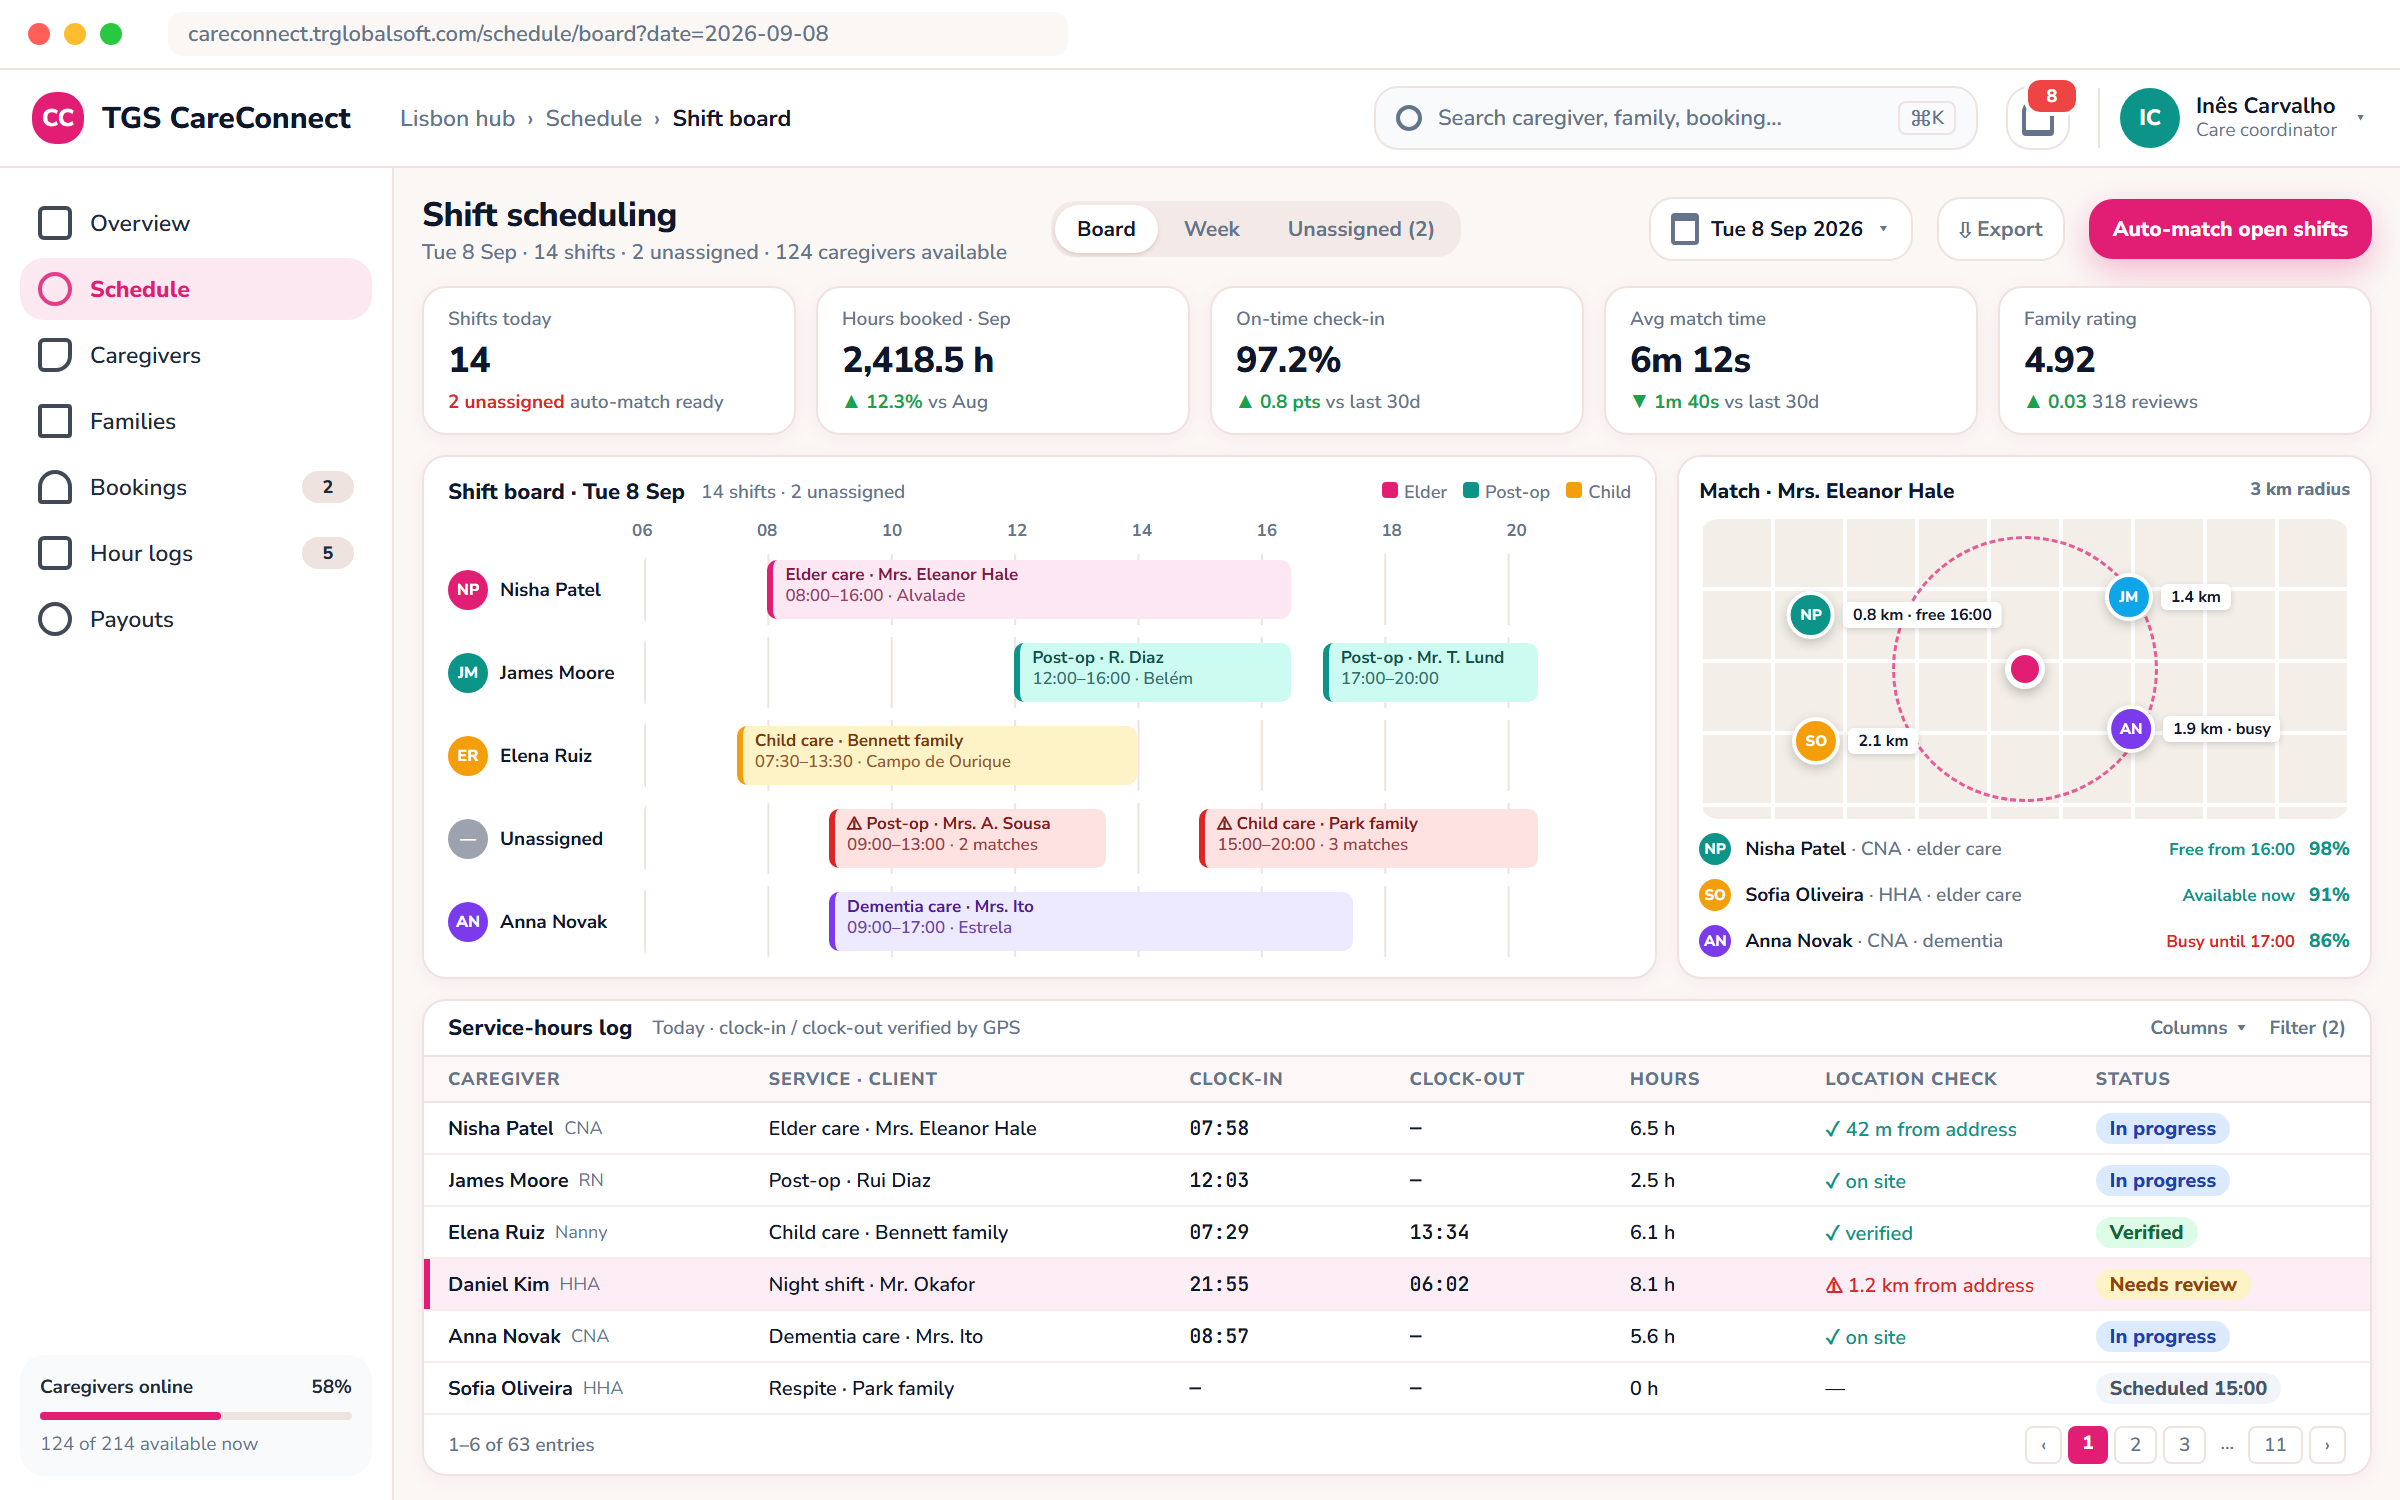Open the Dementia care Mrs. Ito shift block
The width and height of the screenshot is (2400, 1500).
click(1091, 921)
